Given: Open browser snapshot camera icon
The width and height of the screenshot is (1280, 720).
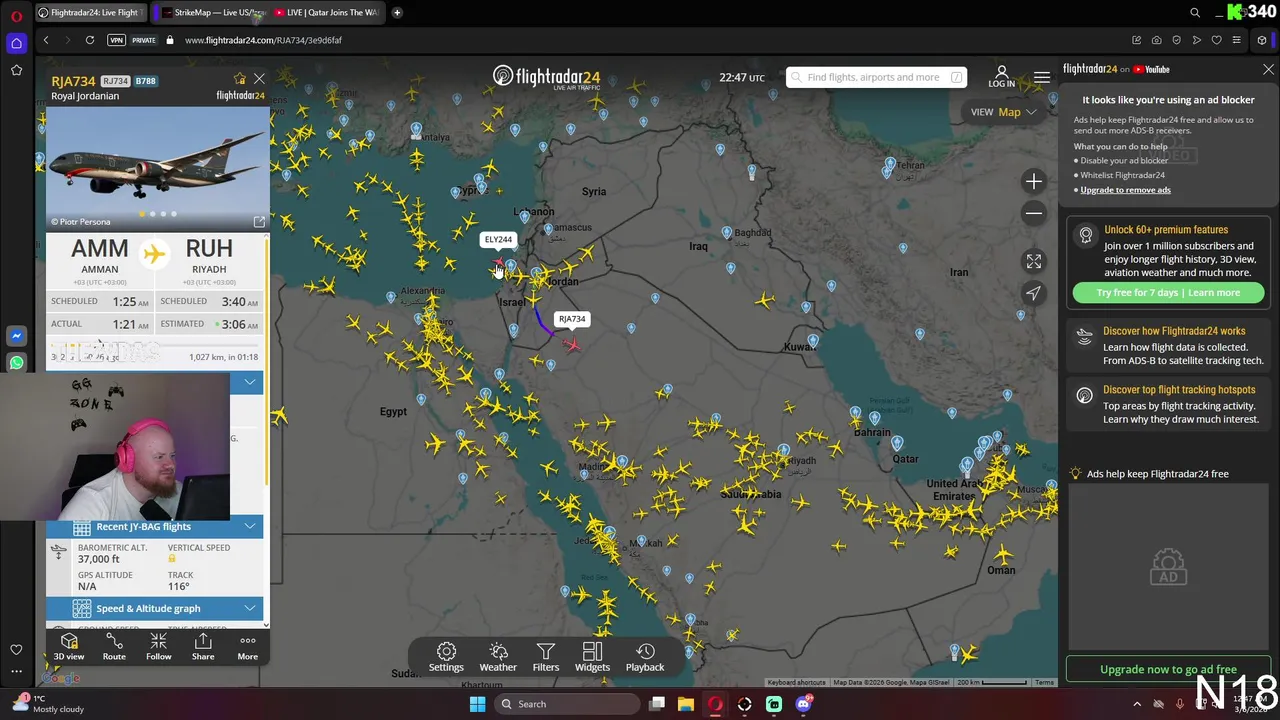Looking at the screenshot, I should coord(1157,40).
